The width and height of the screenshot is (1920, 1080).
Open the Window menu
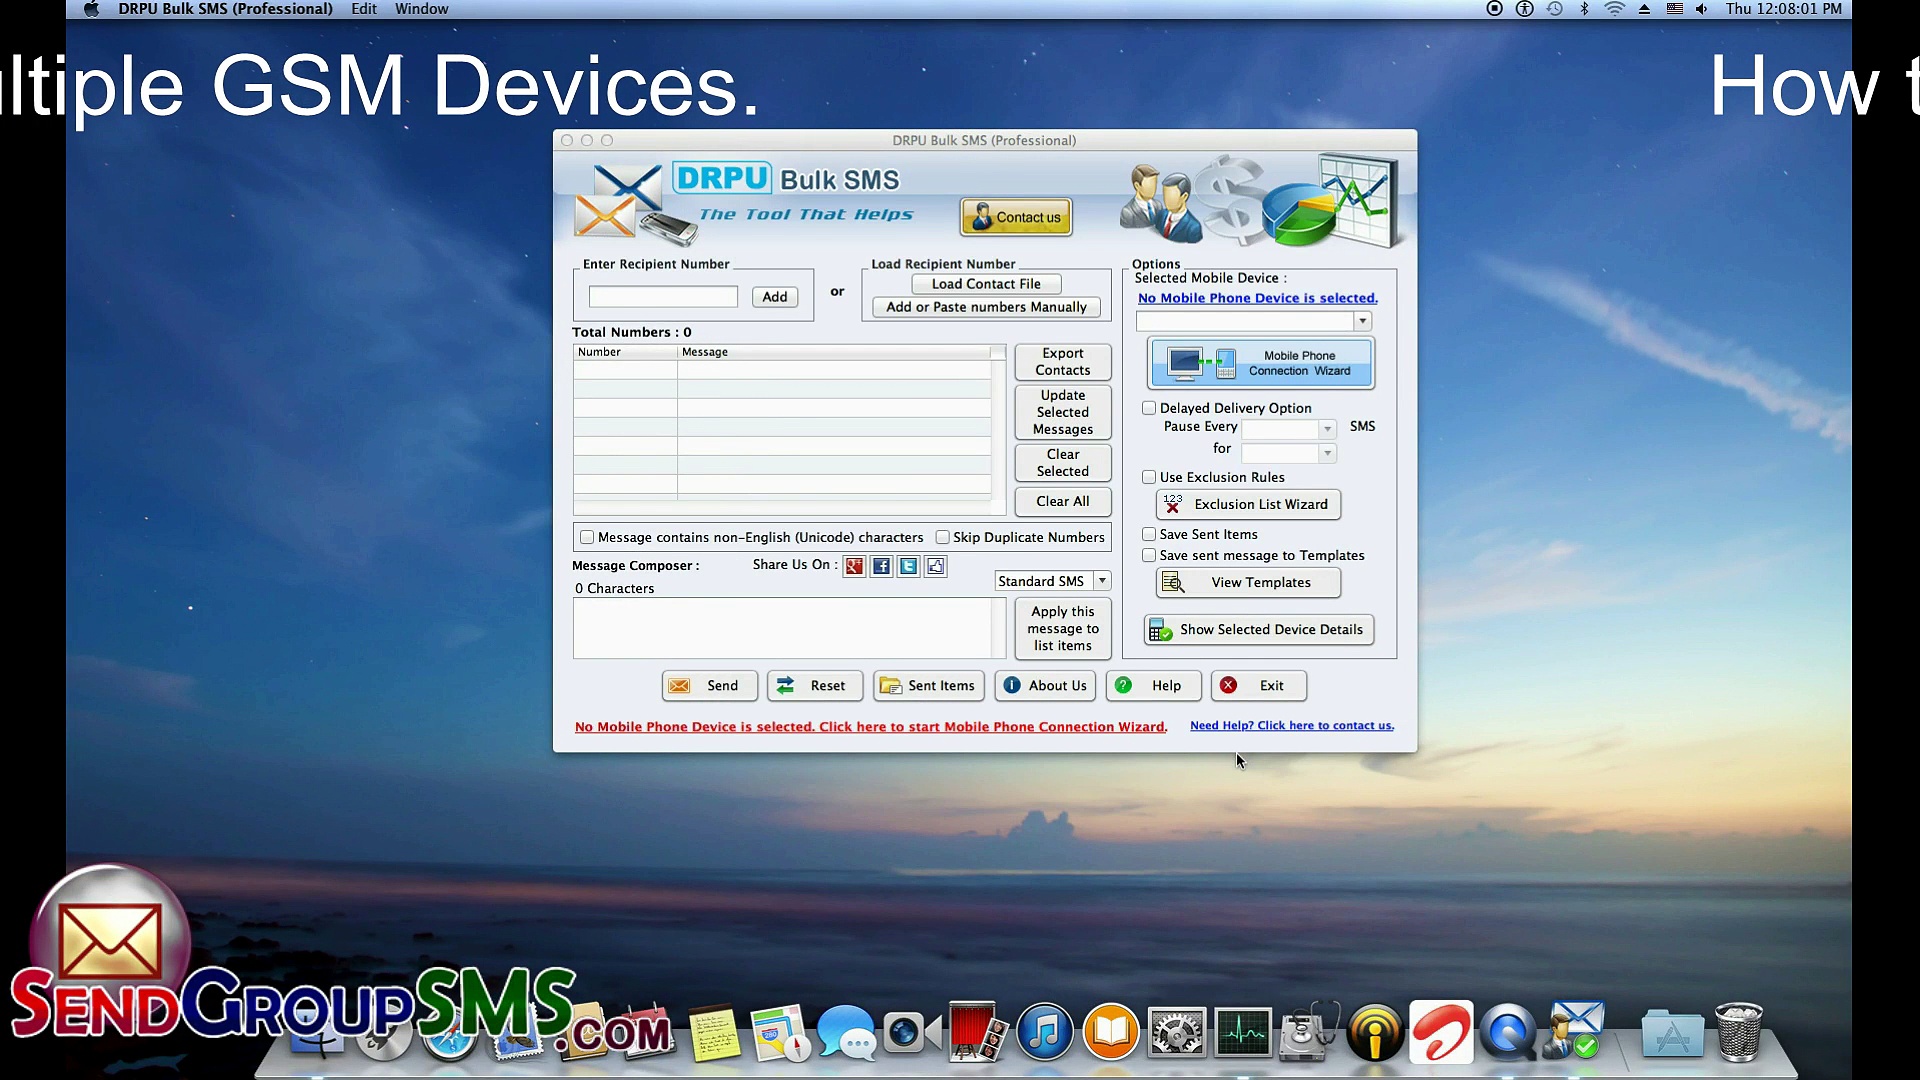coord(421,9)
